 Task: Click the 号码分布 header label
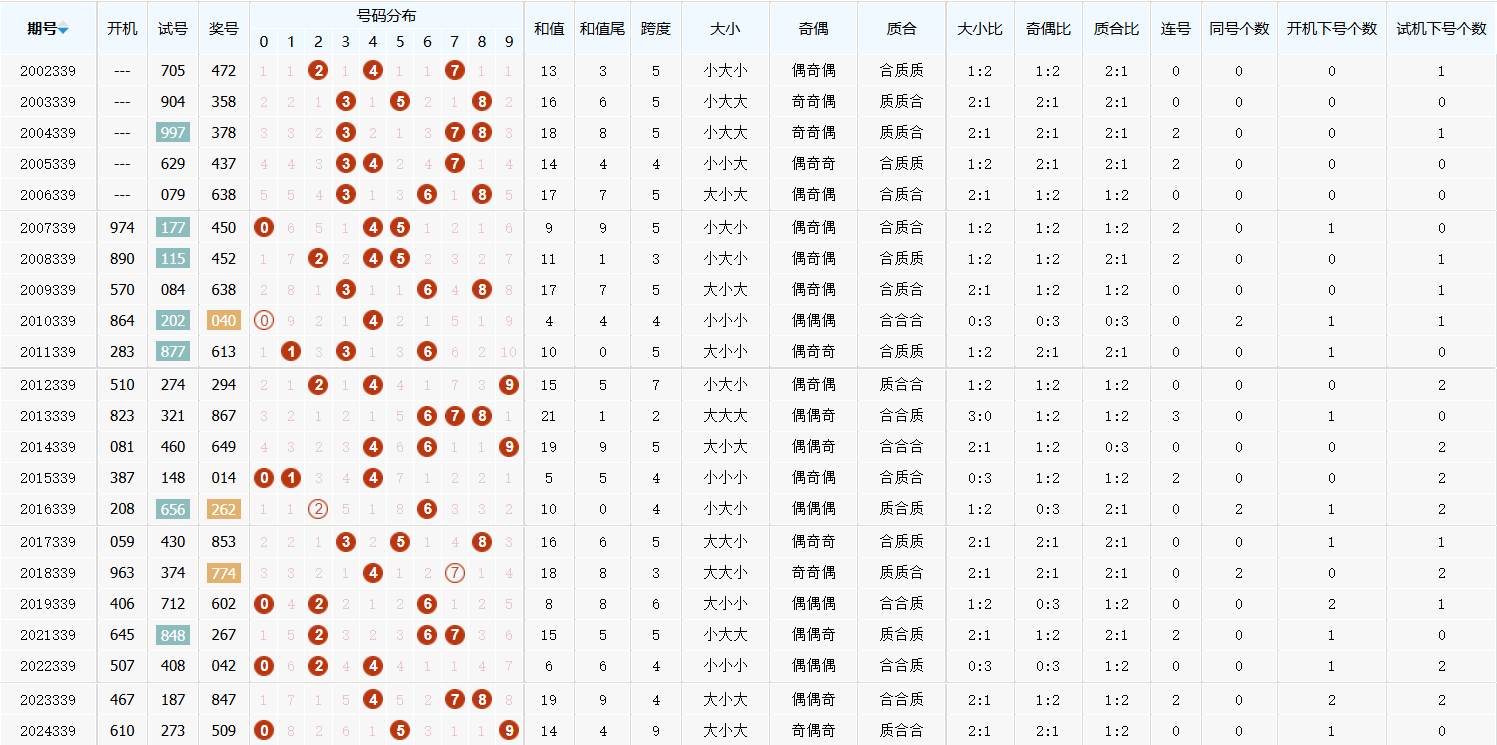pos(386,15)
